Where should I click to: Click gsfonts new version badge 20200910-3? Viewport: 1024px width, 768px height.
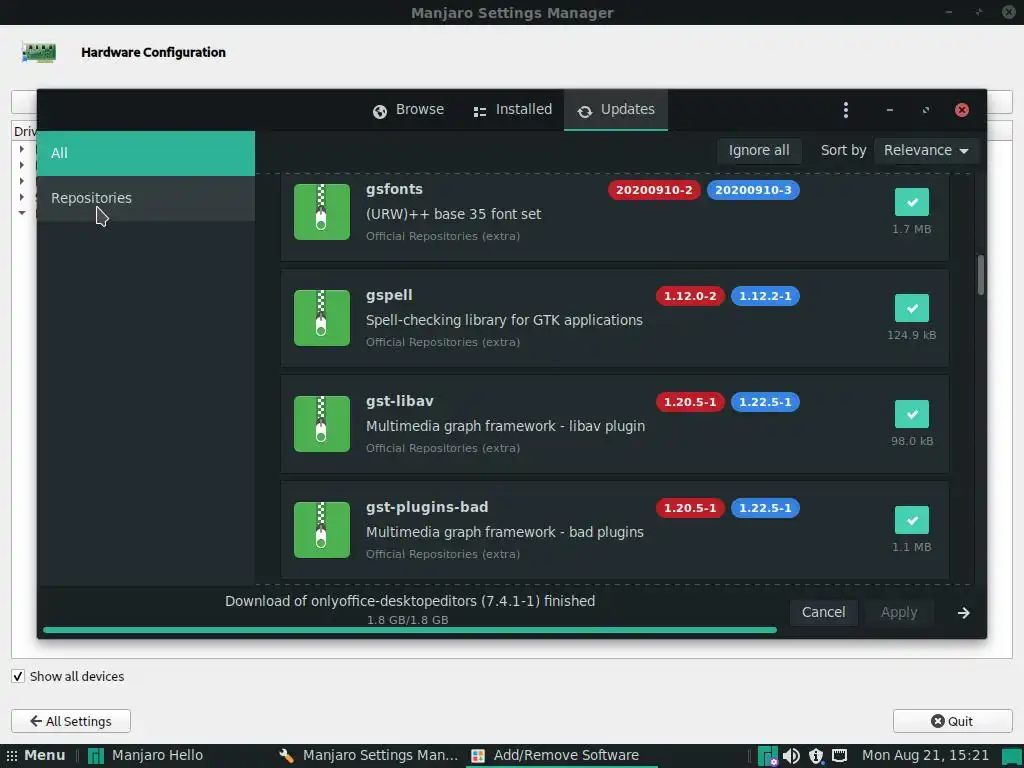[x=753, y=190]
